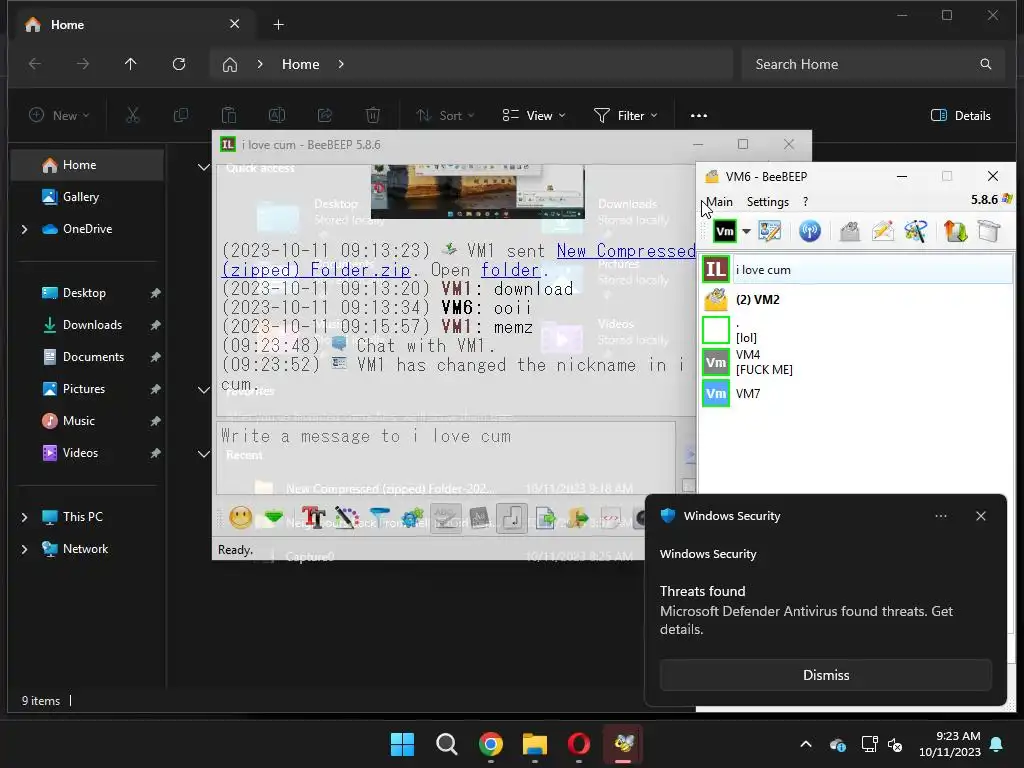The image size is (1024, 768).
Task: Open the View dropdown
Action: [534, 116]
